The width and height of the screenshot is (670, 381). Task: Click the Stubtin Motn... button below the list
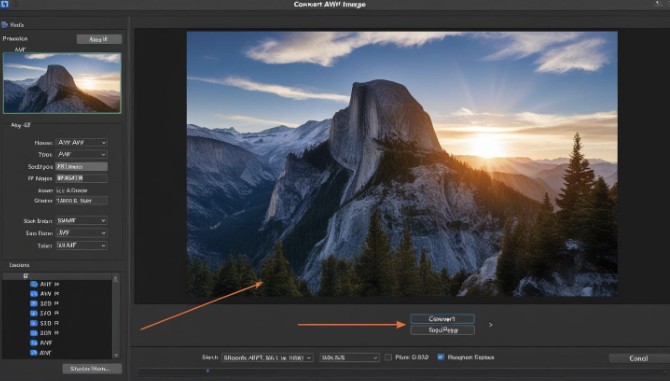(92, 369)
